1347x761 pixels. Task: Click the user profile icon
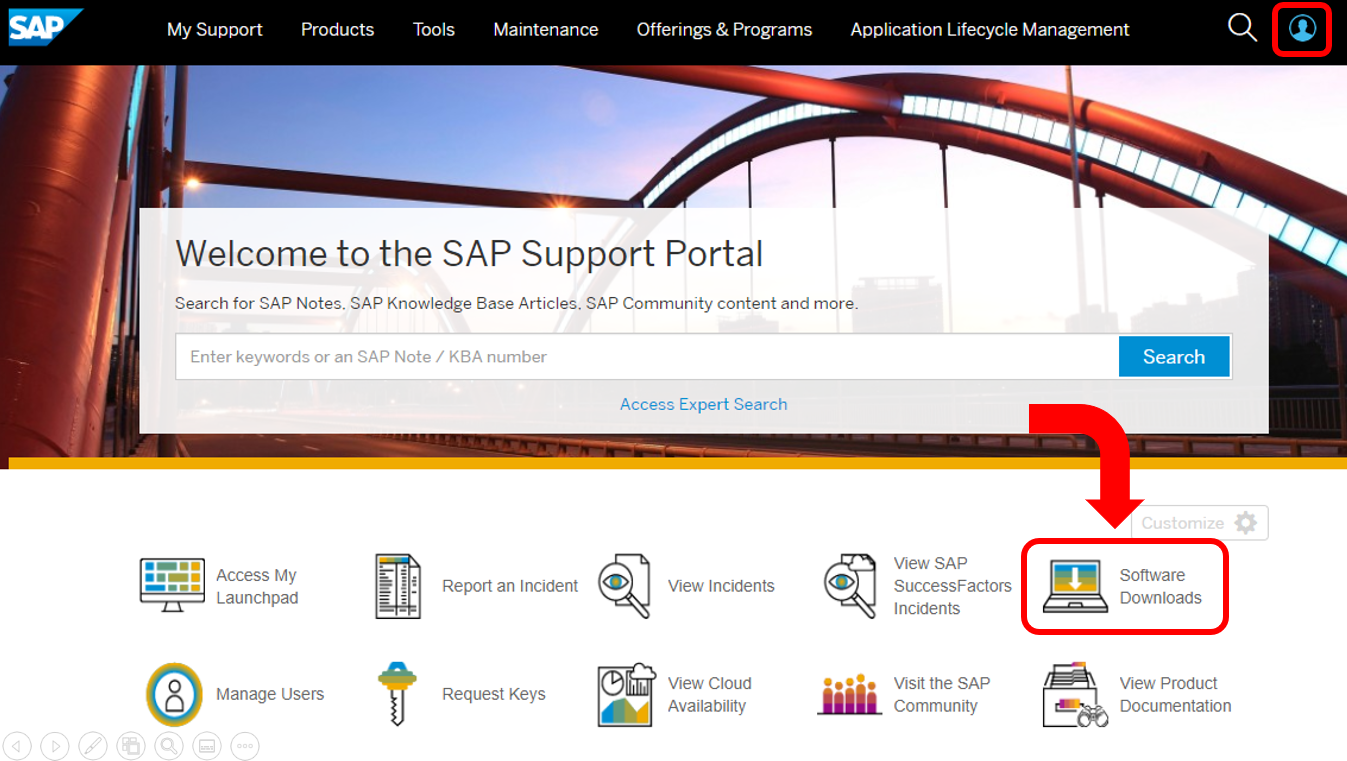point(1302,29)
